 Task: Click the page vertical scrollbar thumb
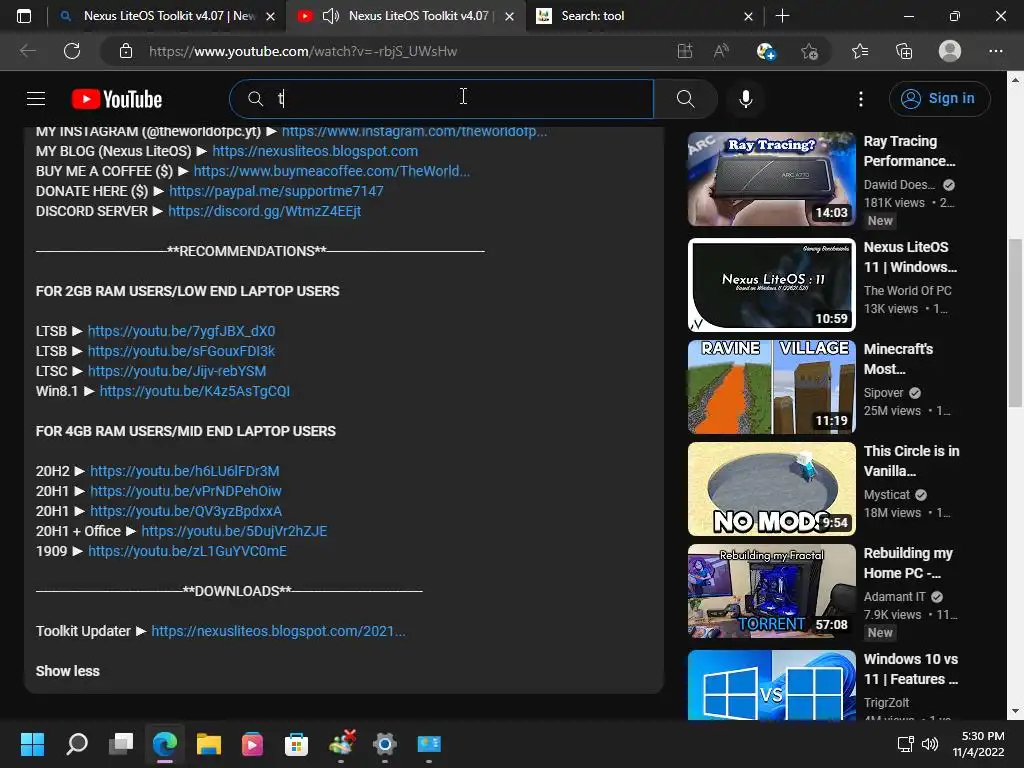[x=1015, y=323]
